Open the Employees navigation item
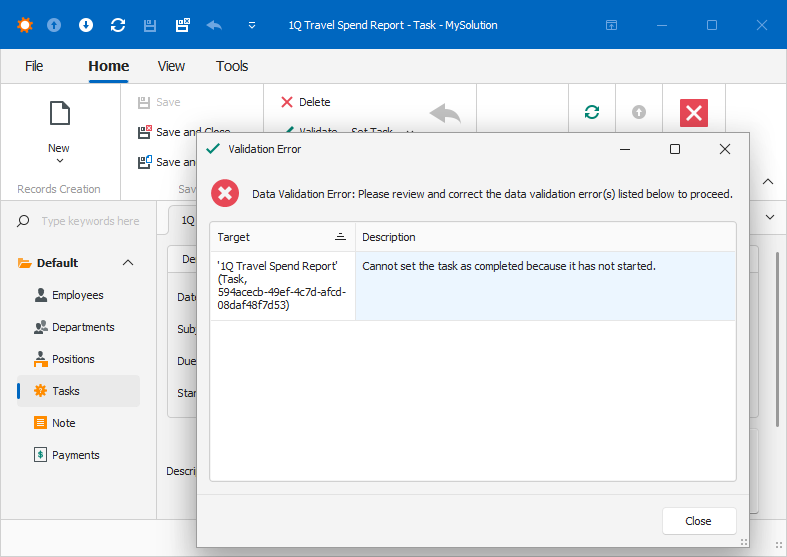The image size is (787, 557). pos(78,296)
